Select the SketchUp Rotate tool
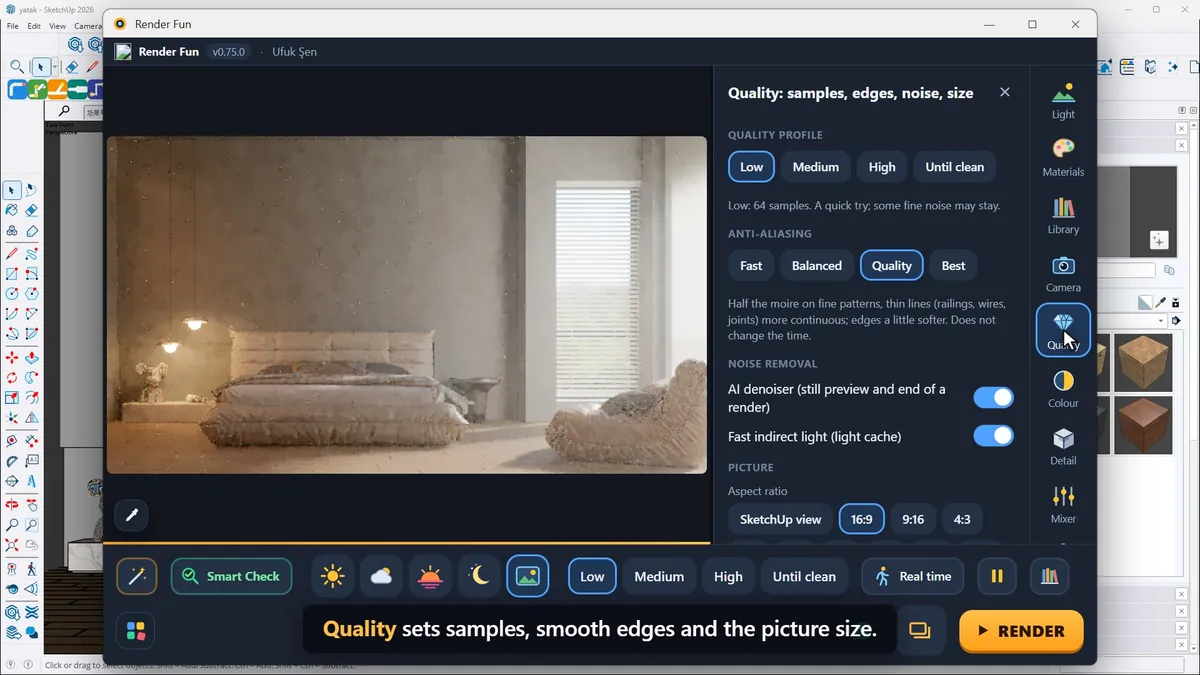This screenshot has width=1200, height=675. click(11, 378)
